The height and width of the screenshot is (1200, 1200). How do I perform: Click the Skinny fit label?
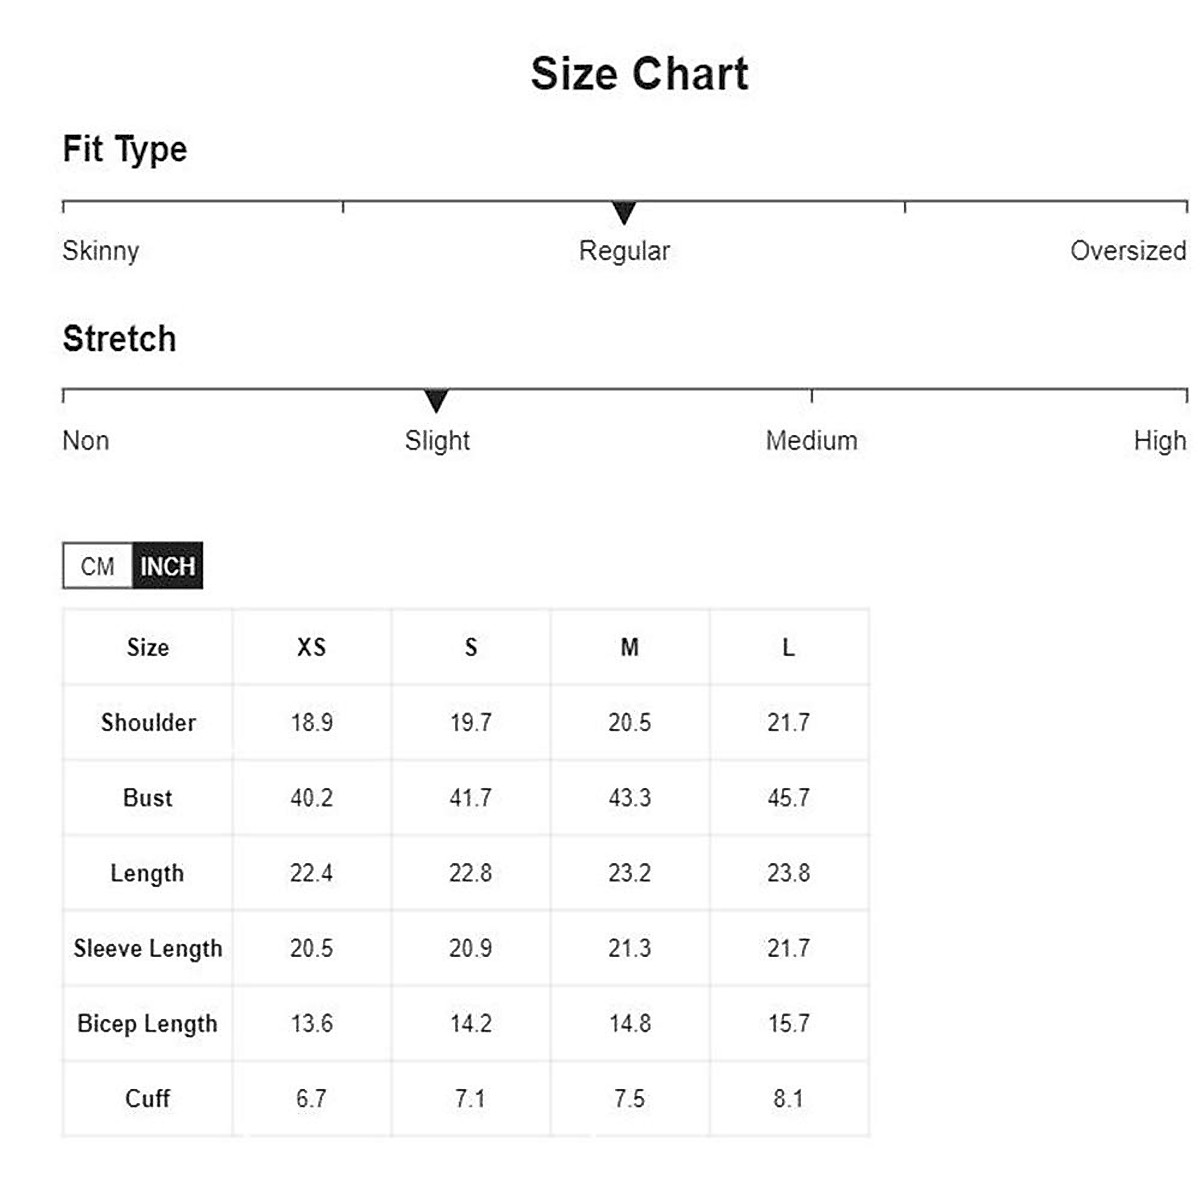click(100, 250)
